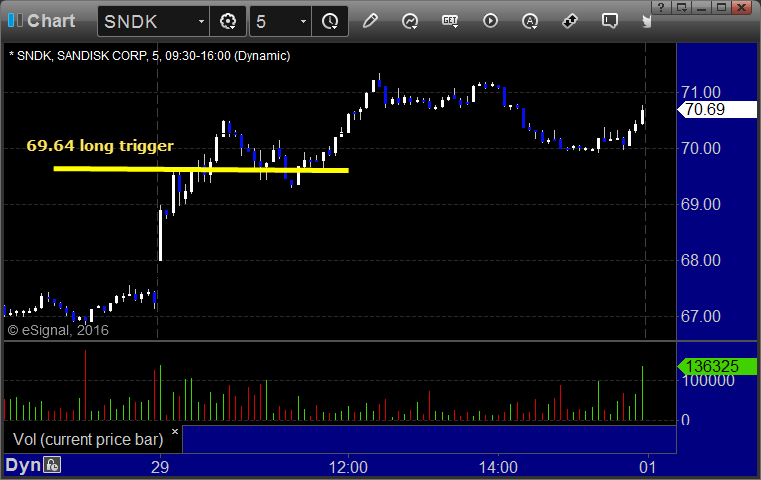Click the 100000 volume scale label

(709, 381)
